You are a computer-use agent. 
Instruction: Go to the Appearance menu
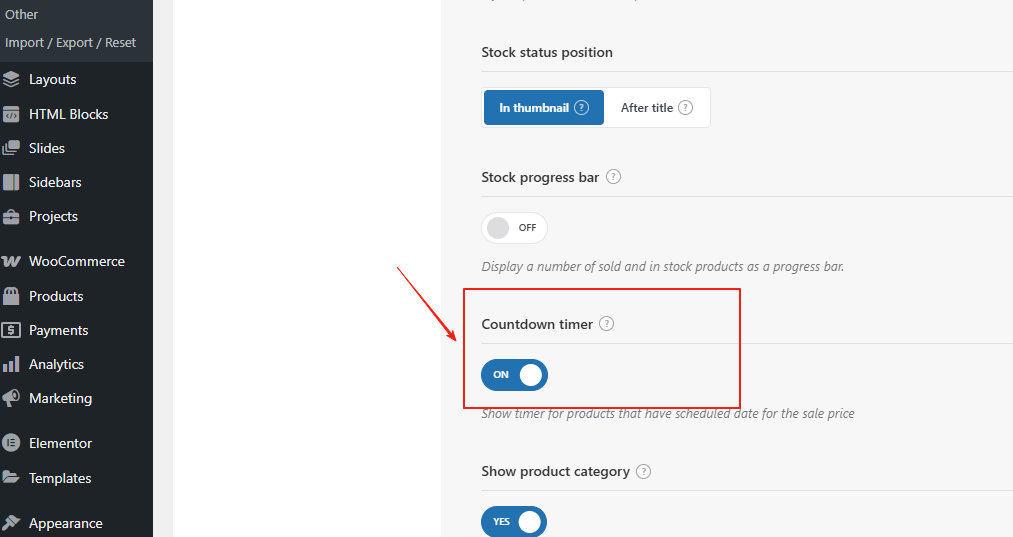[x=65, y=523]
